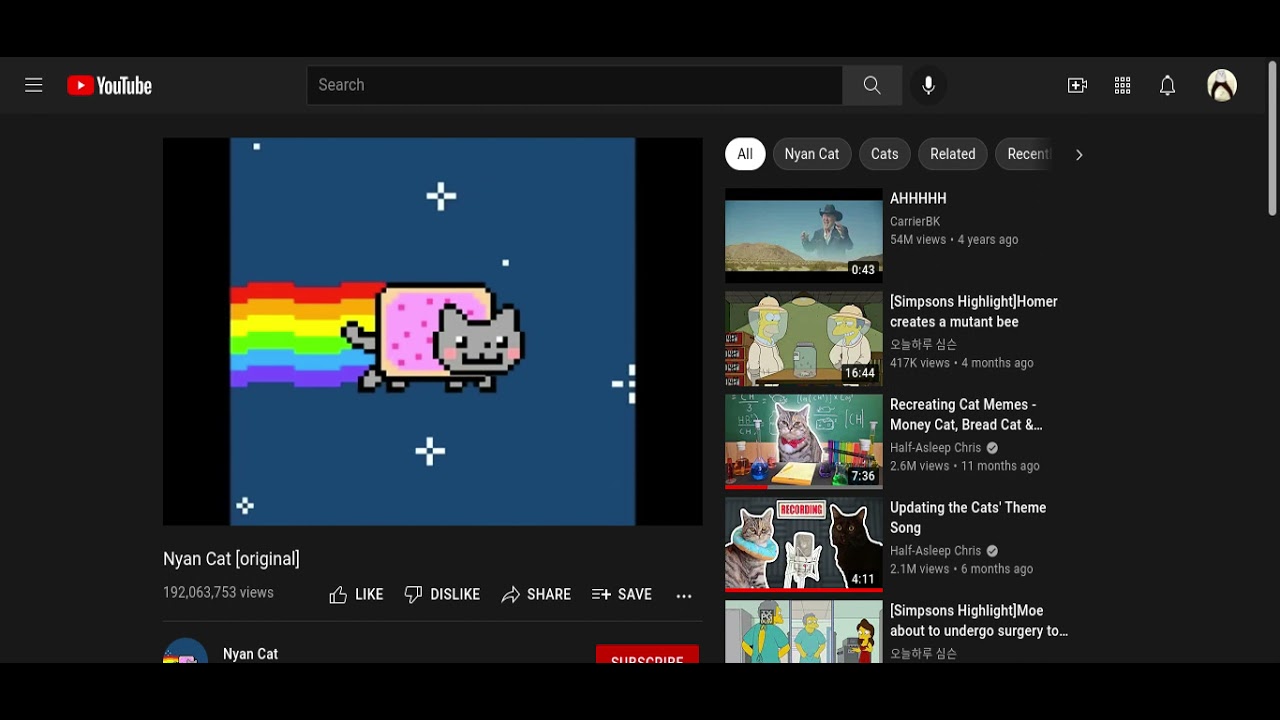This screenshot has width=1280, height=720.
Task: Subscribe to the Nyan Cat channel
Action: (x=647, y=655)
